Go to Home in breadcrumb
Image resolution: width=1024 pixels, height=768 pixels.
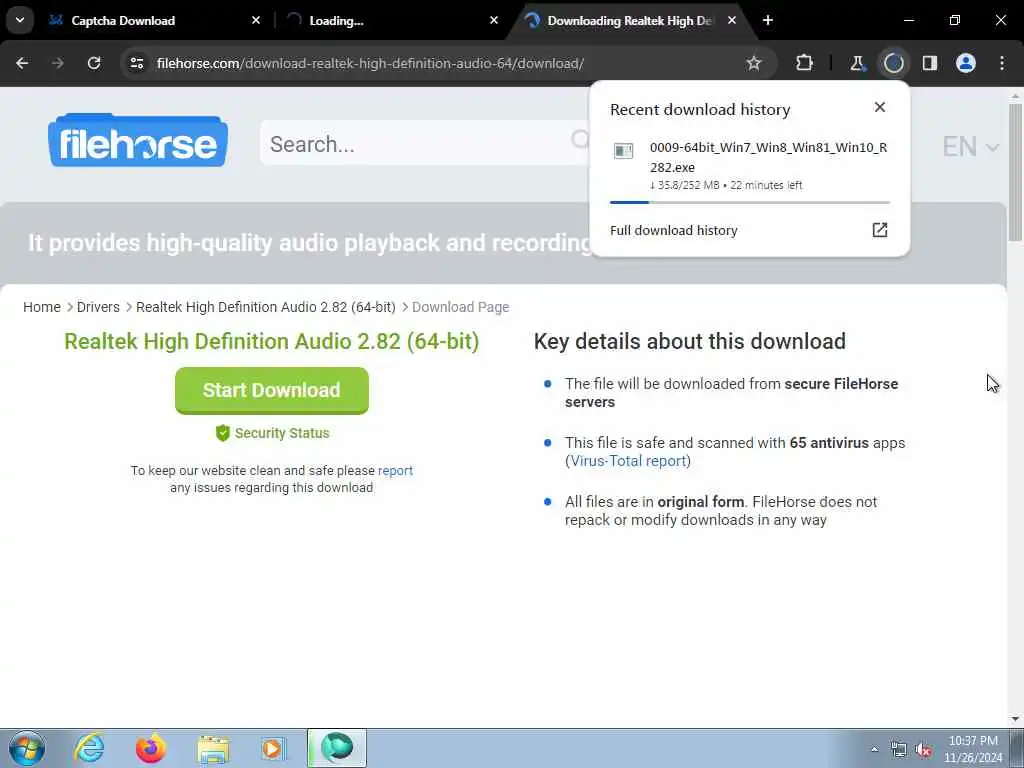[42, 307]
